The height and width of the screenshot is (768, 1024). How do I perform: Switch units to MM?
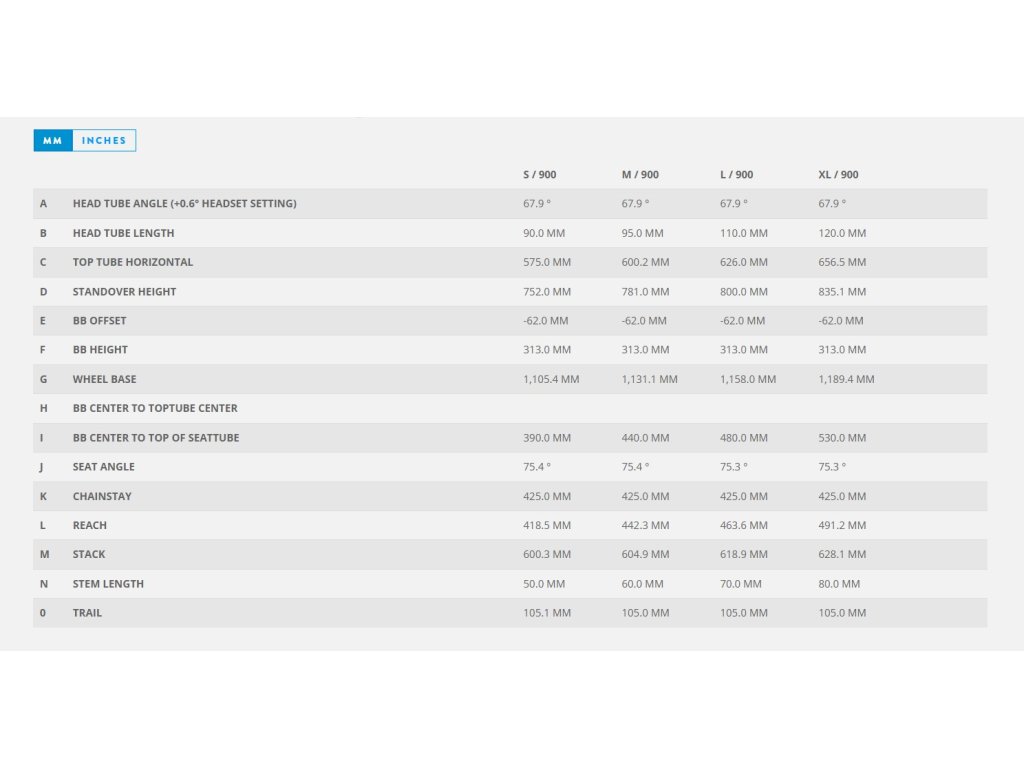[x=53, y=140]
